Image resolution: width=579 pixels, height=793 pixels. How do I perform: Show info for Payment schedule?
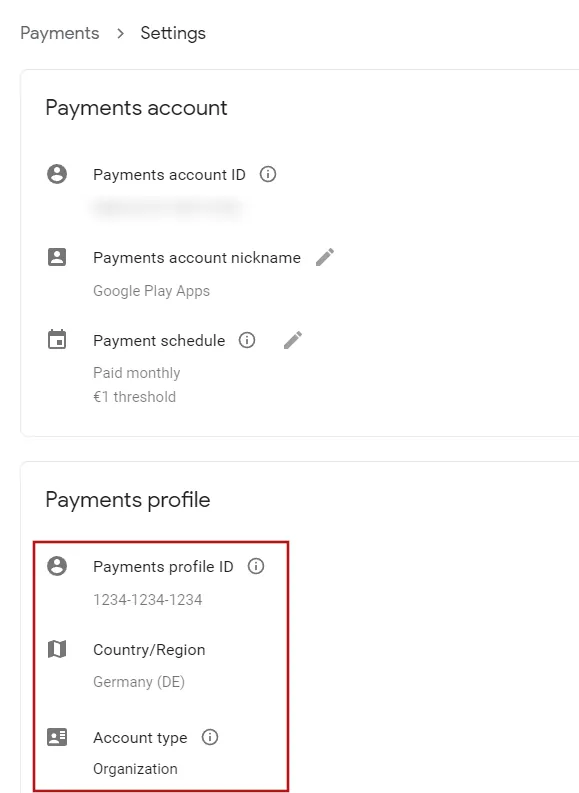(x=247, y=340)
